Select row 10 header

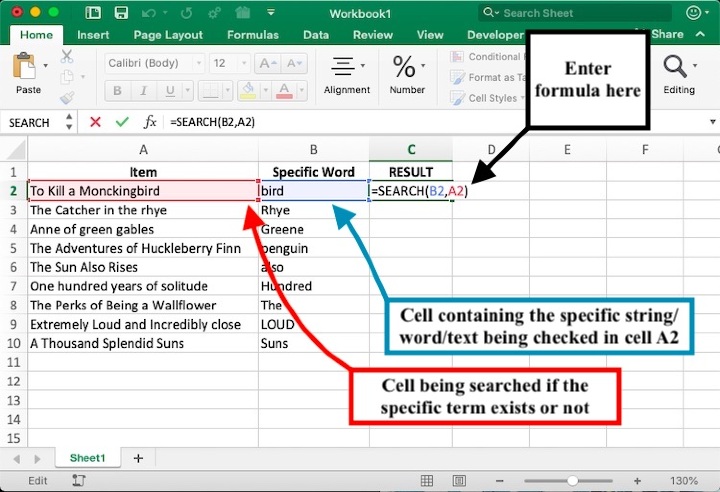(x=14, y=344)
